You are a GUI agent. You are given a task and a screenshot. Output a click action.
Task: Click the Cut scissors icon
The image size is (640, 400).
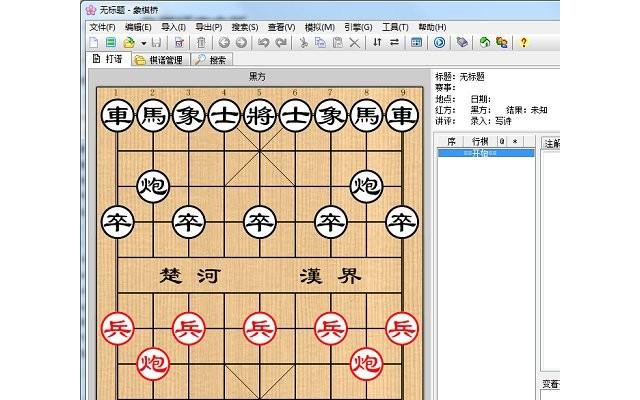coord(303,42)
